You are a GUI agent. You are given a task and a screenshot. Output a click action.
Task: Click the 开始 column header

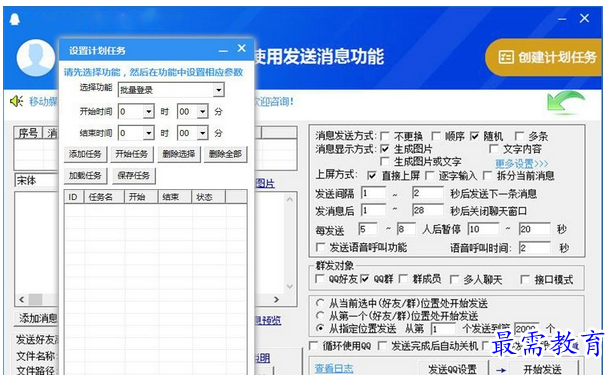coord(141,197)
